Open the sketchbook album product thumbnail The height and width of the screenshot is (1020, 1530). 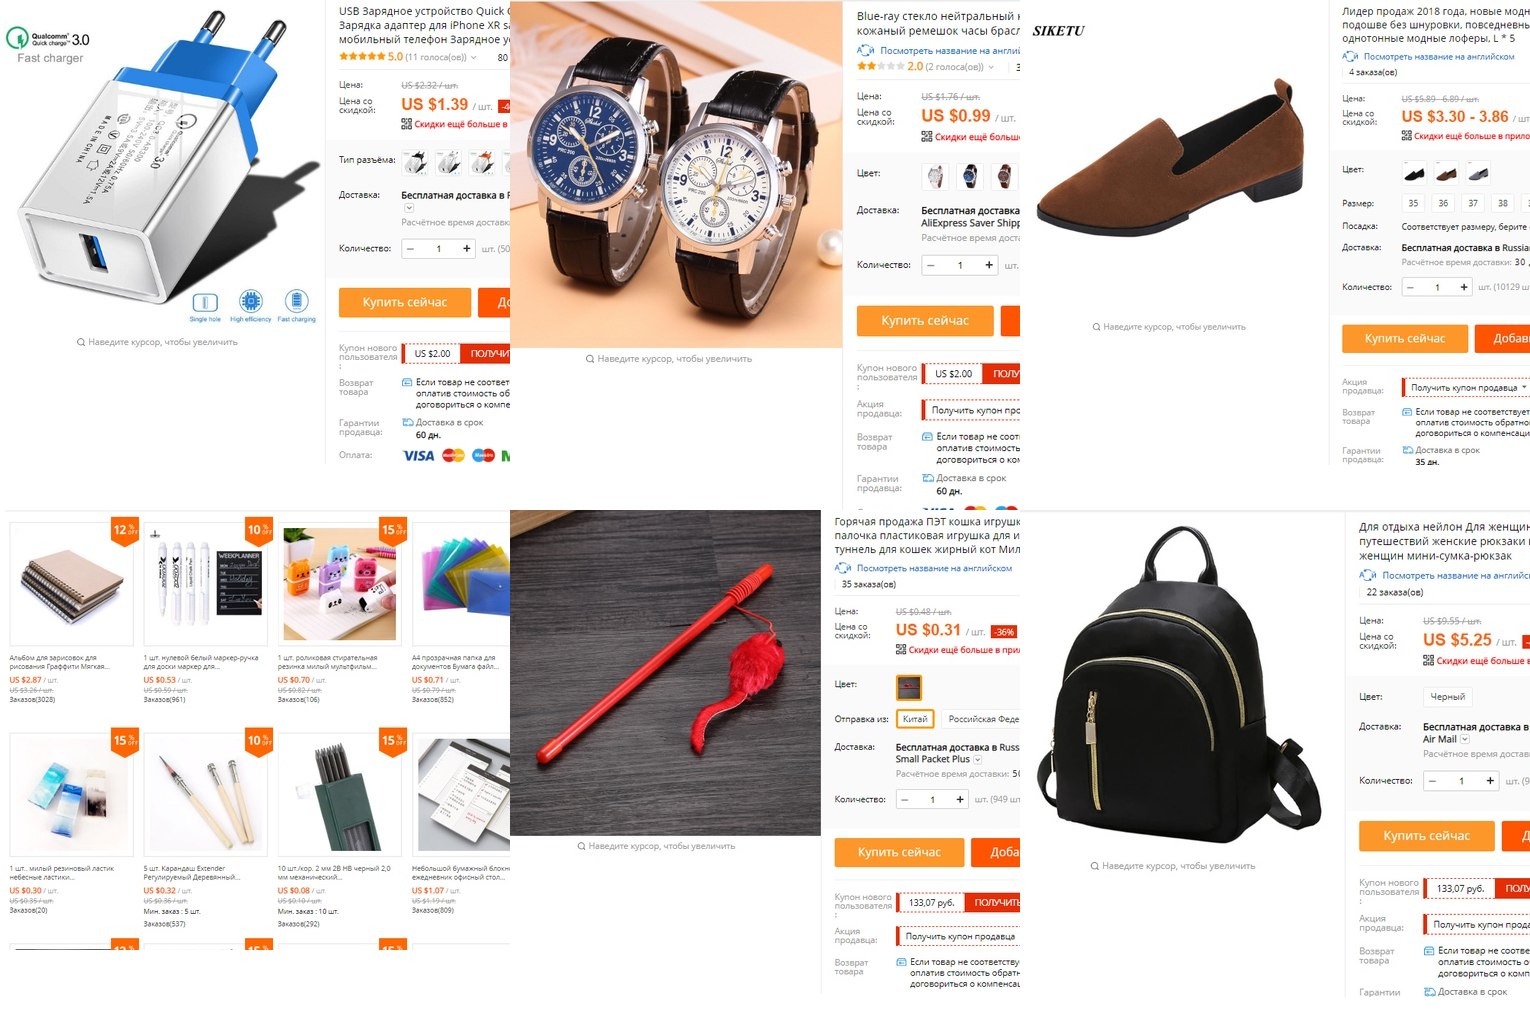(x=71, y=584)
